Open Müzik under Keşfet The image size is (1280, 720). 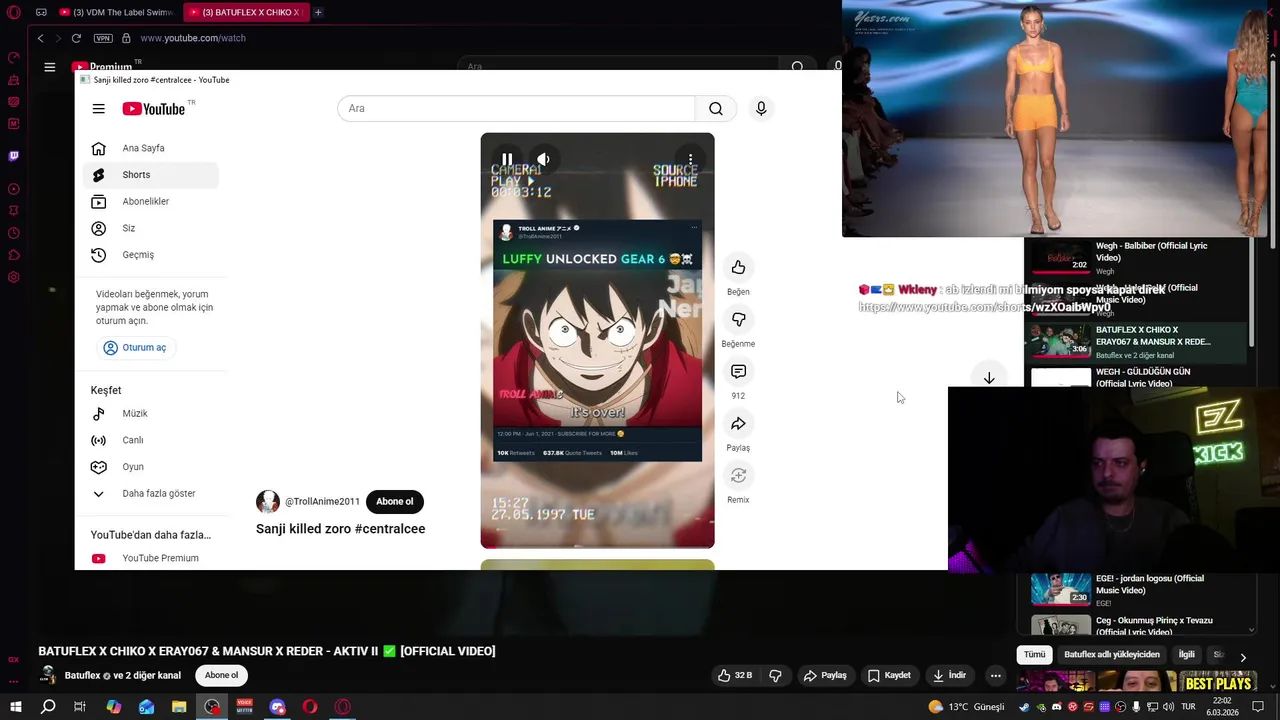pos(151,413)
